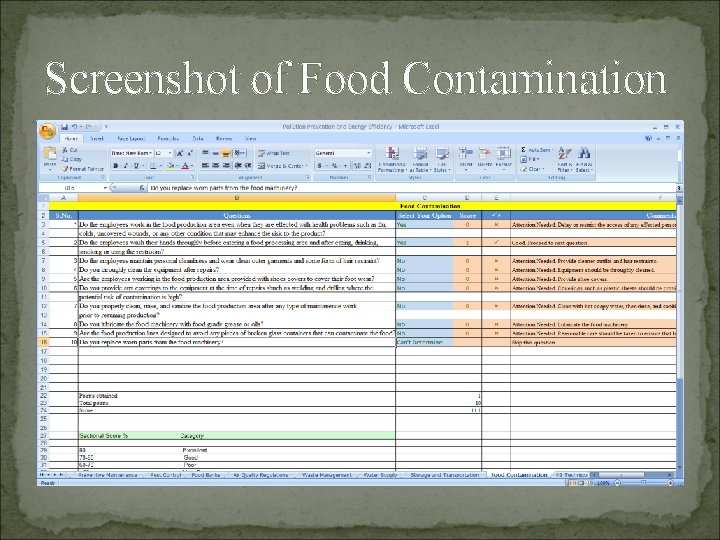This screenshot has width=720, height=540.
Task: Open the Borders dropdown arrow
Action: pos(160,165)
